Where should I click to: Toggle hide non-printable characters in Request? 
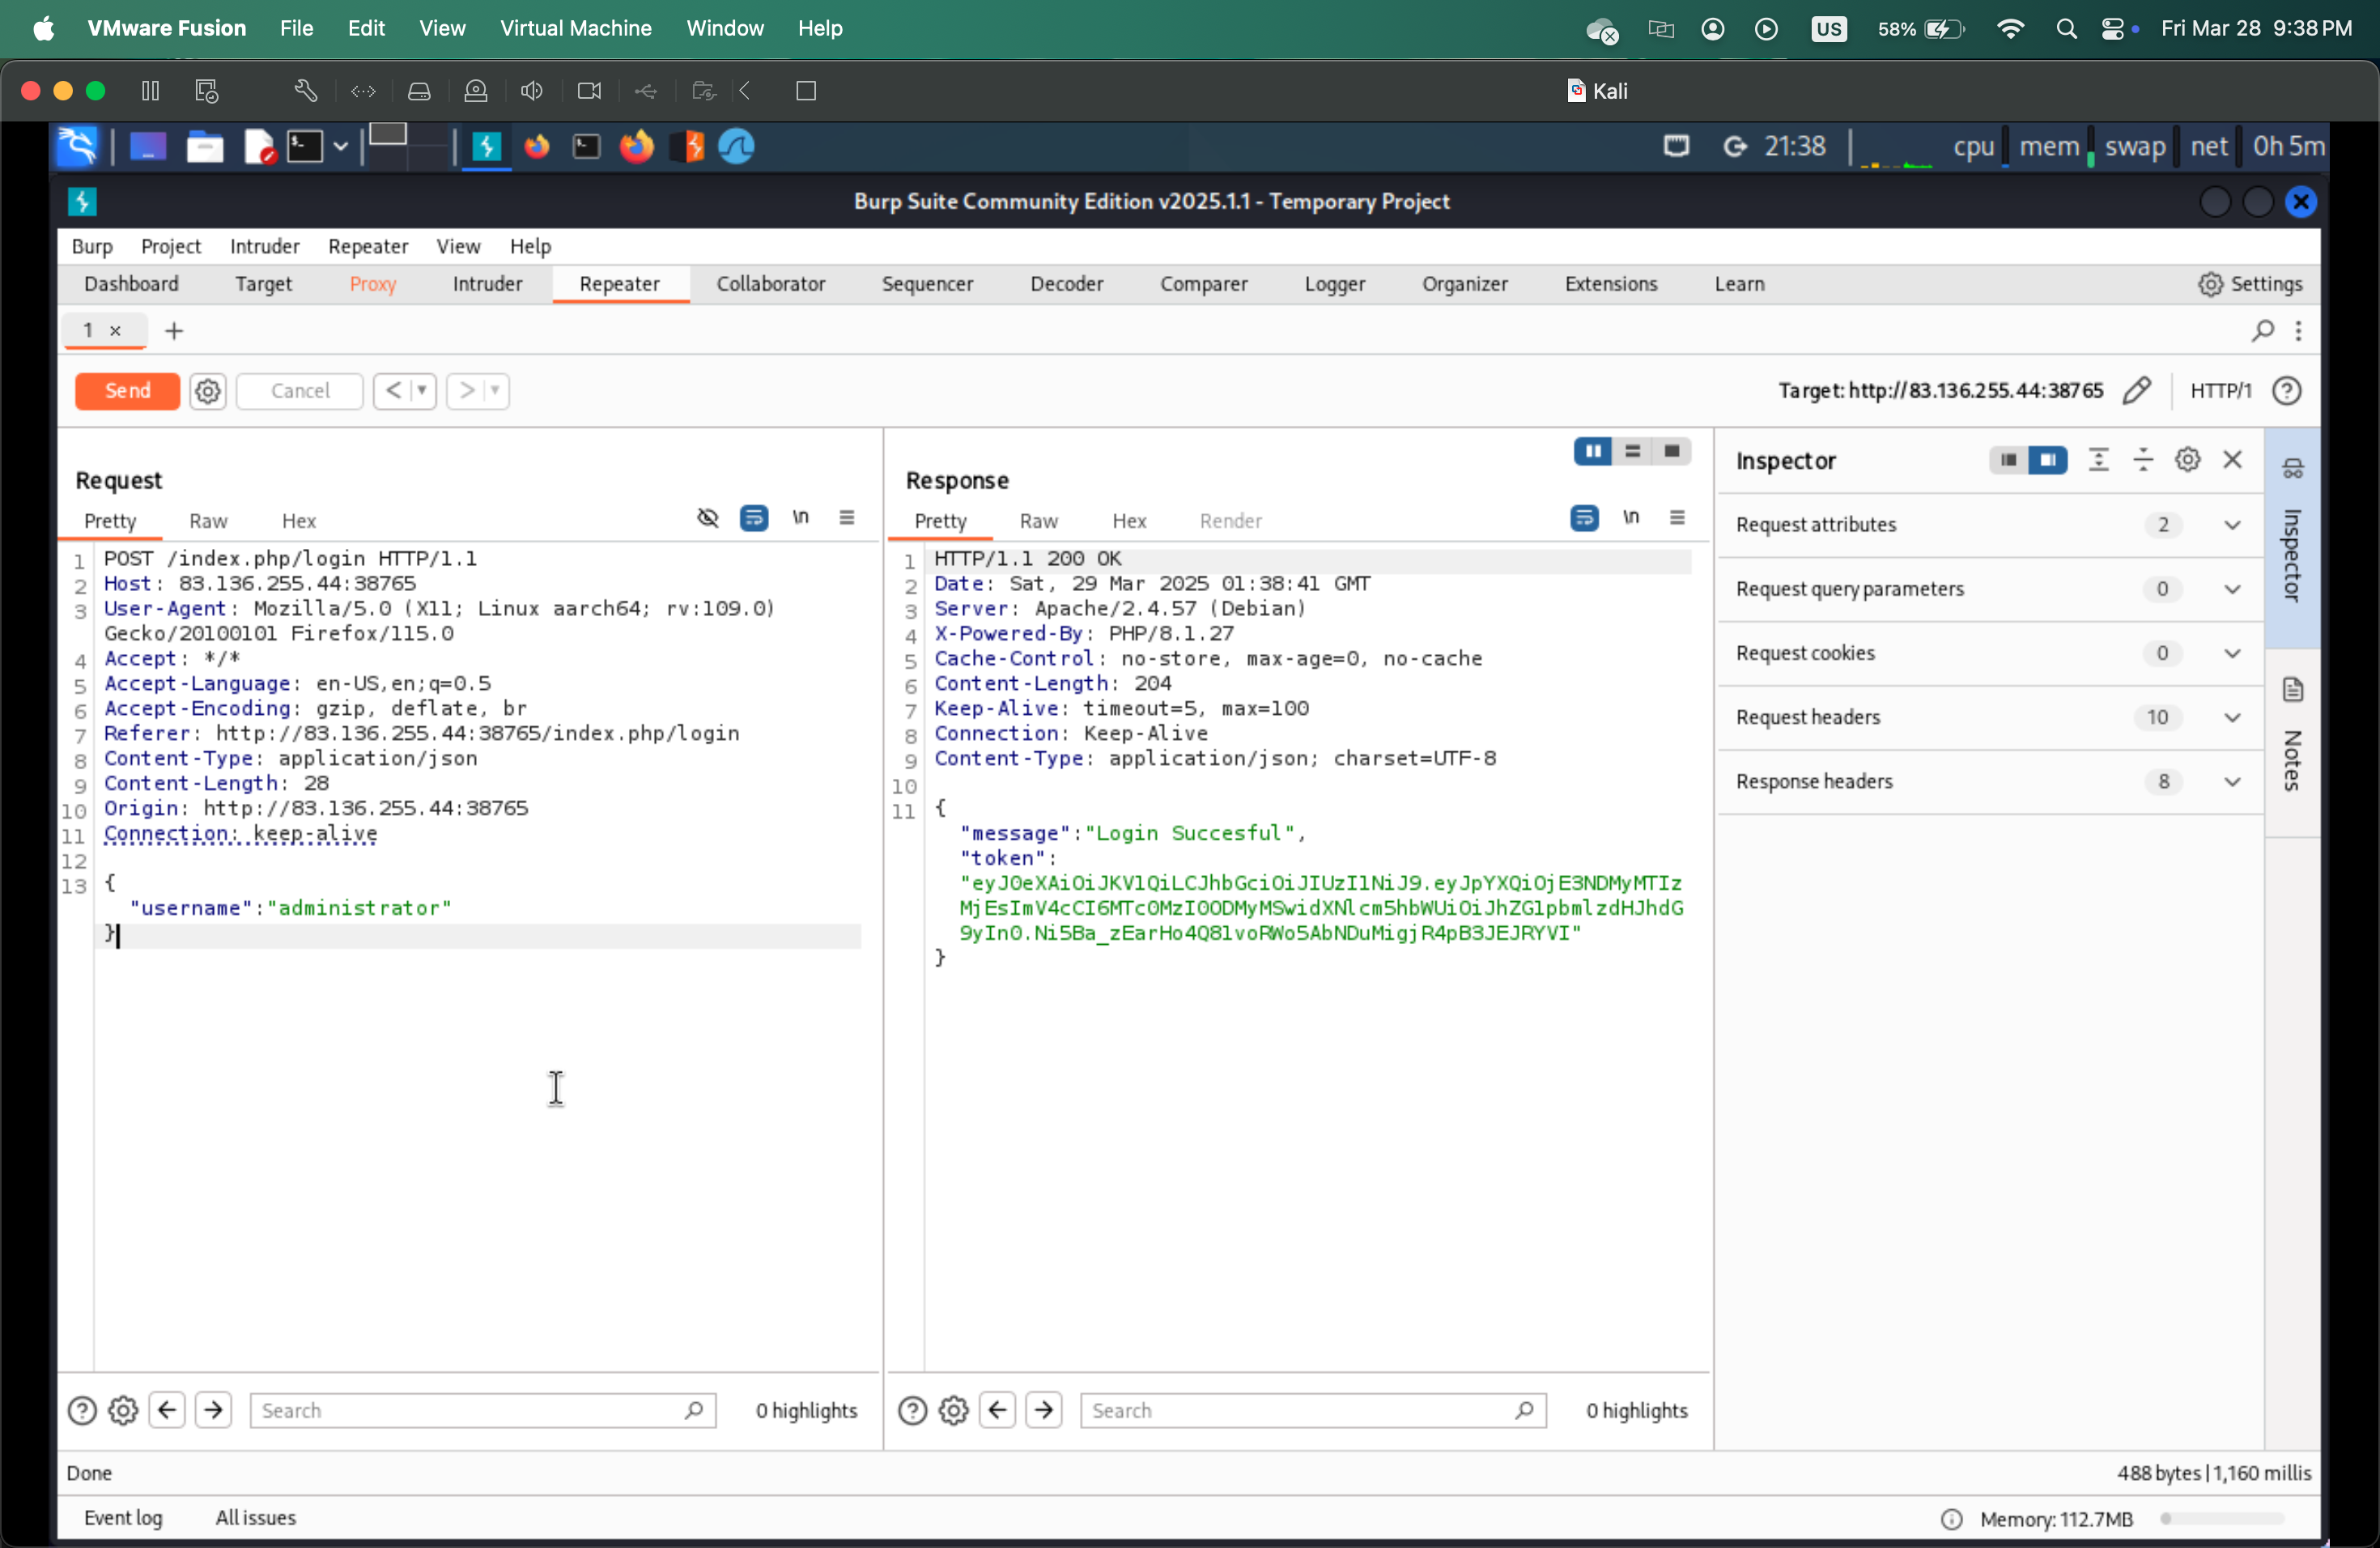[708, 518]
